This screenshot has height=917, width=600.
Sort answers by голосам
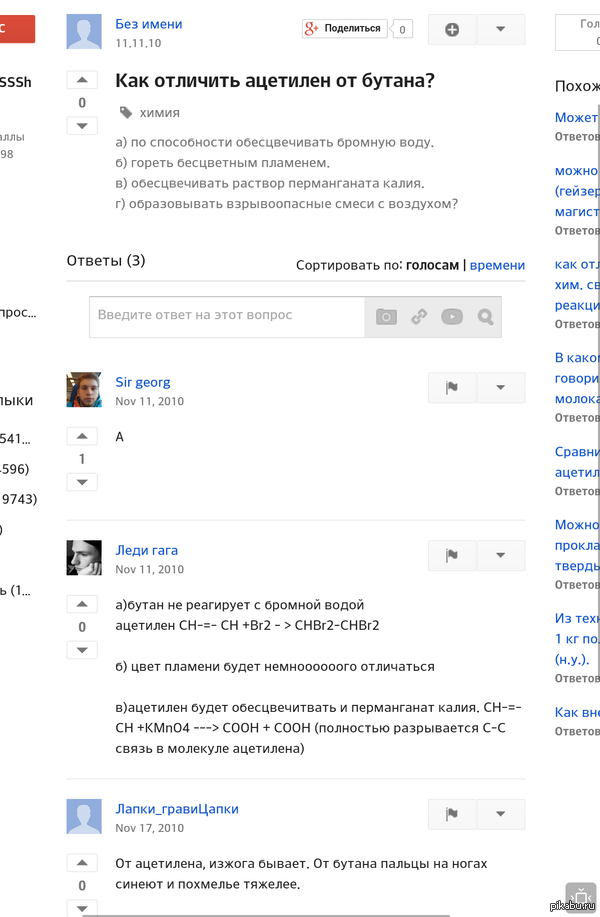coord(432,265)
